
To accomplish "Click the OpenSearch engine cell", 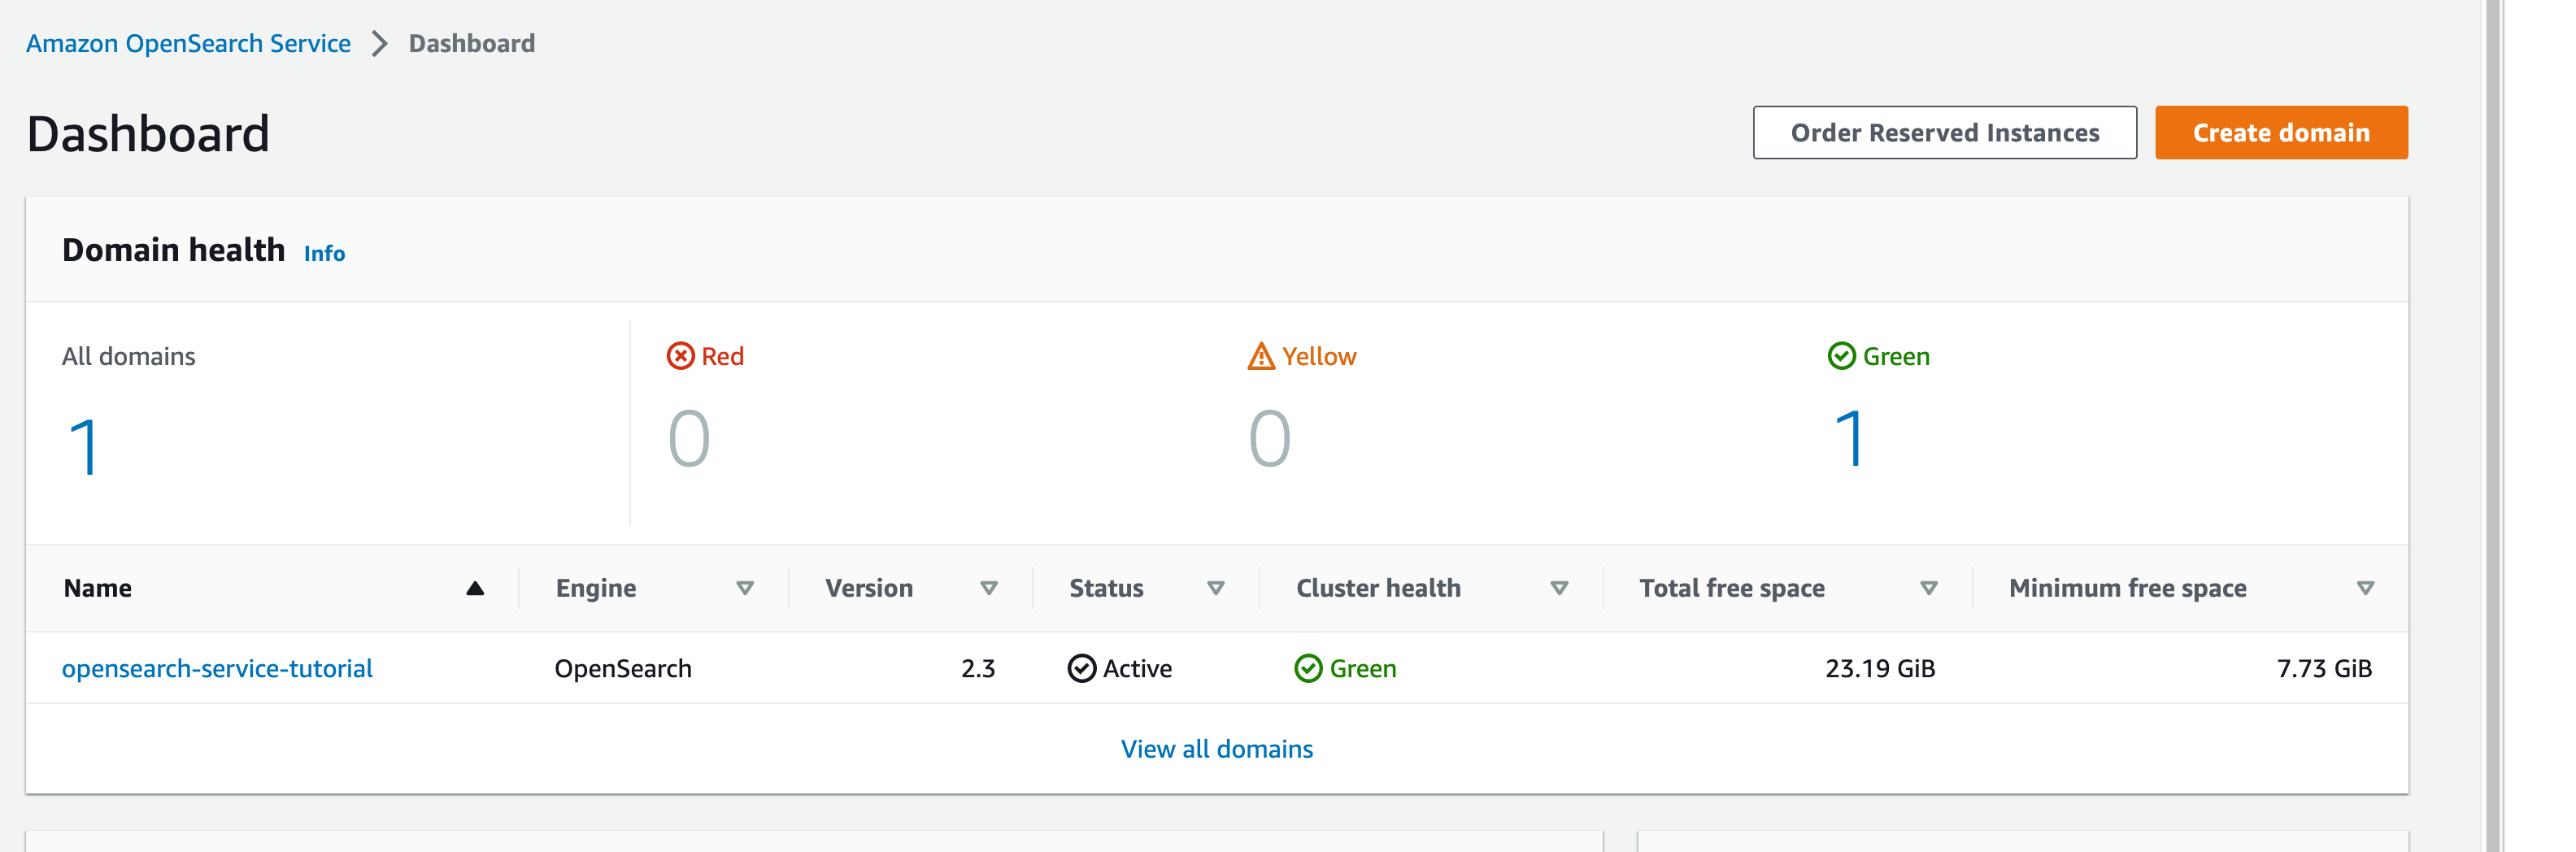I will pos(623,668).
